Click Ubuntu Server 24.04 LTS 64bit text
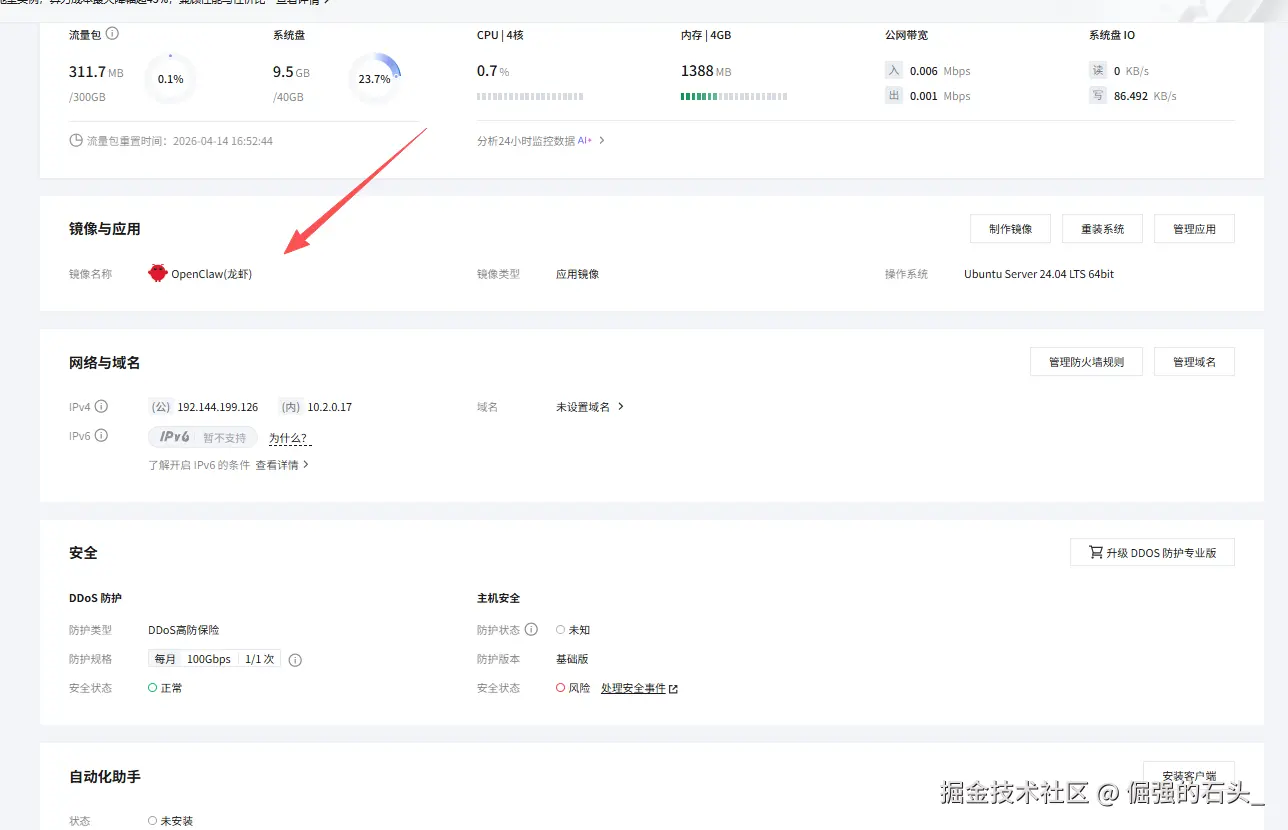This screenshot has height=830, width=1288. [1039, 274]
